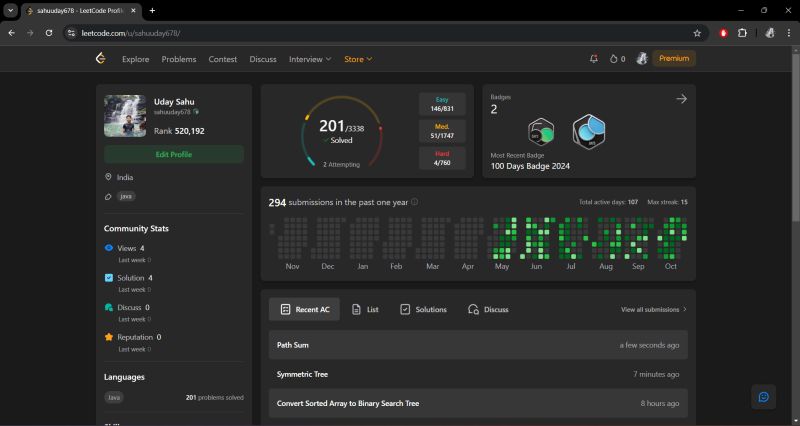
Task: Click the floating chat support icon
Action: (763, 397)
